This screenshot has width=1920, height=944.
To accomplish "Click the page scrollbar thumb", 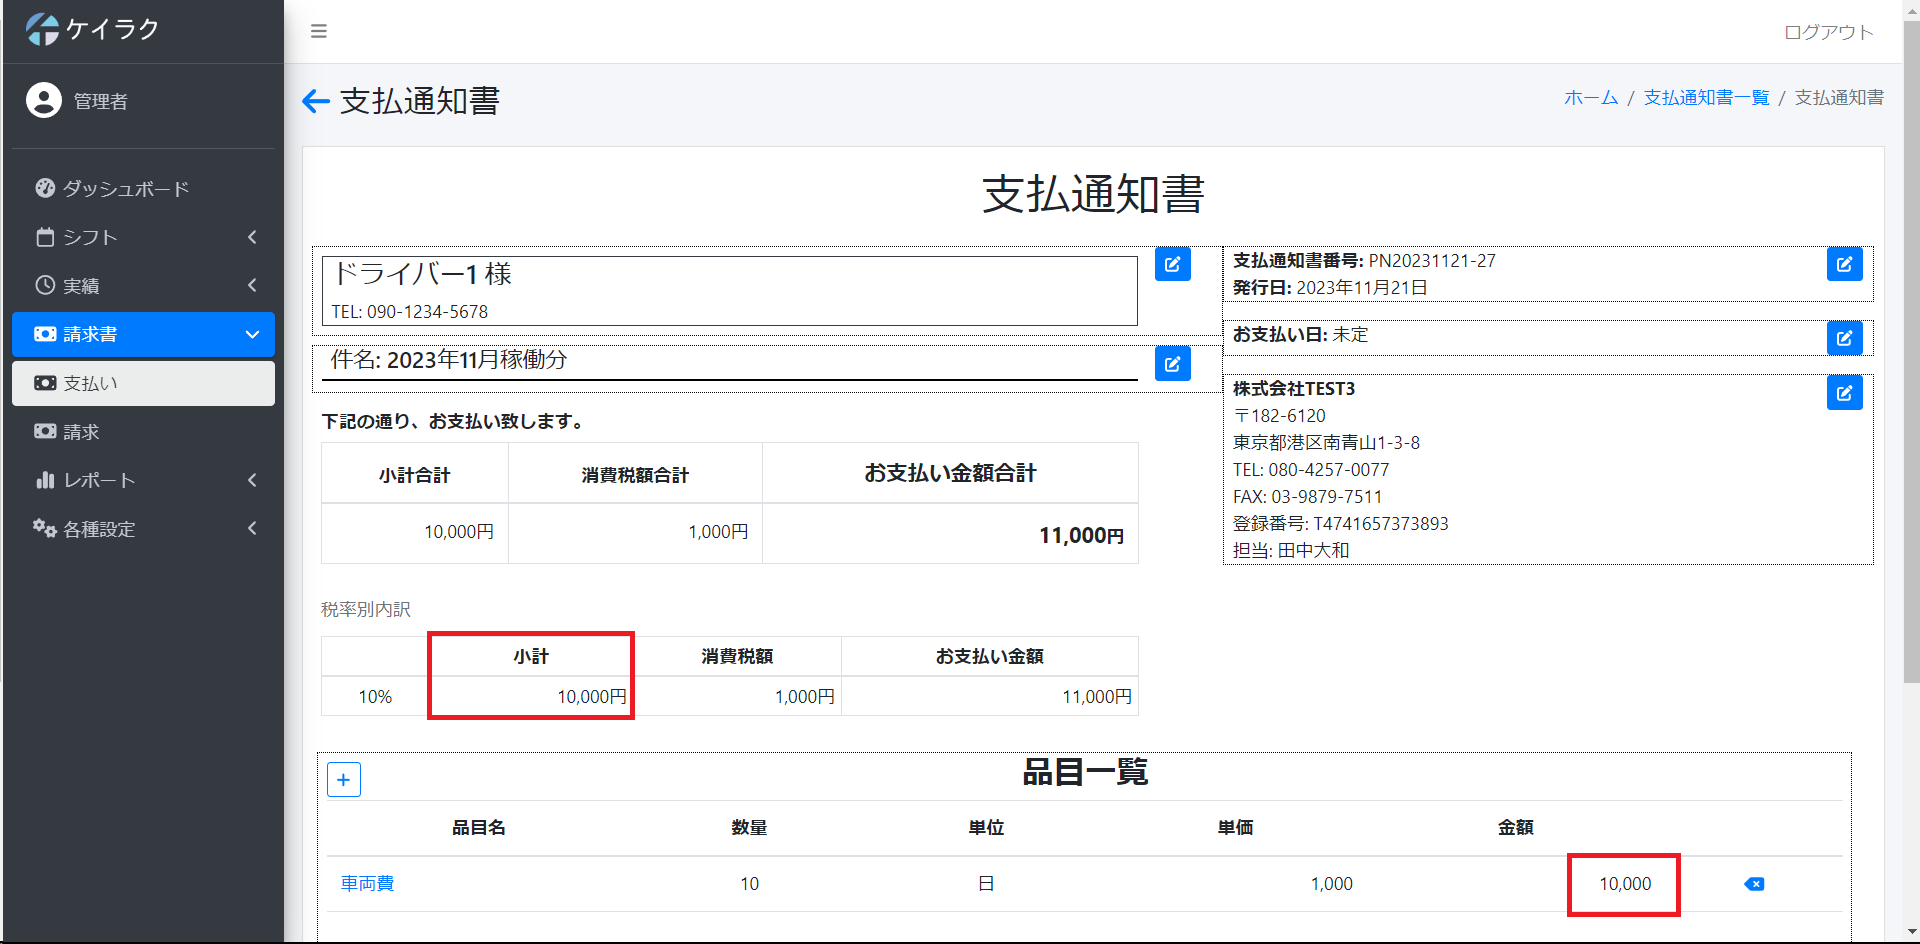I will [x=1911, y=350].
